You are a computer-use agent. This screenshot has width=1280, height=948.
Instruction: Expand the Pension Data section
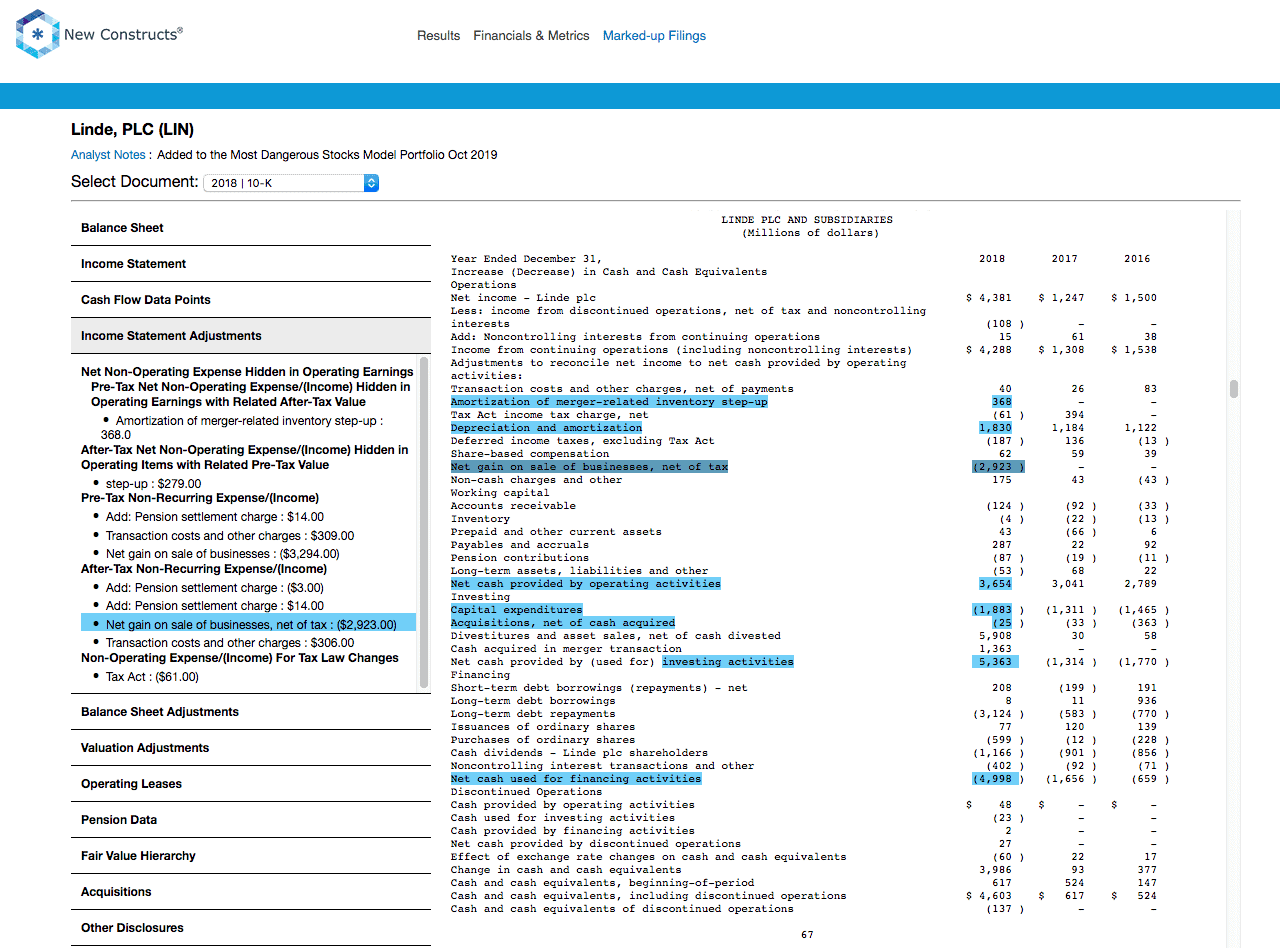point(251,820)
